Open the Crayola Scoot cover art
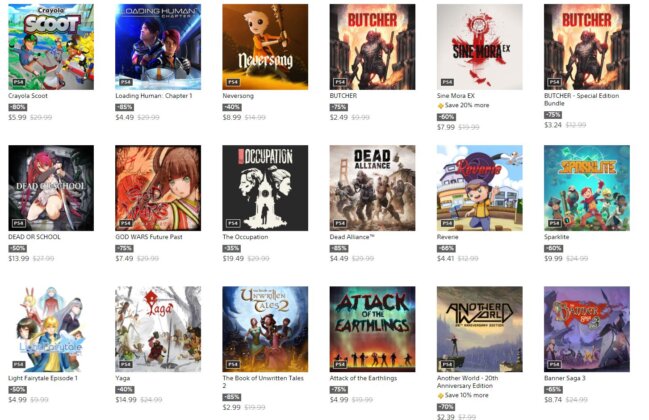Viewport: 649px width, 420px height. pos(51,47)
